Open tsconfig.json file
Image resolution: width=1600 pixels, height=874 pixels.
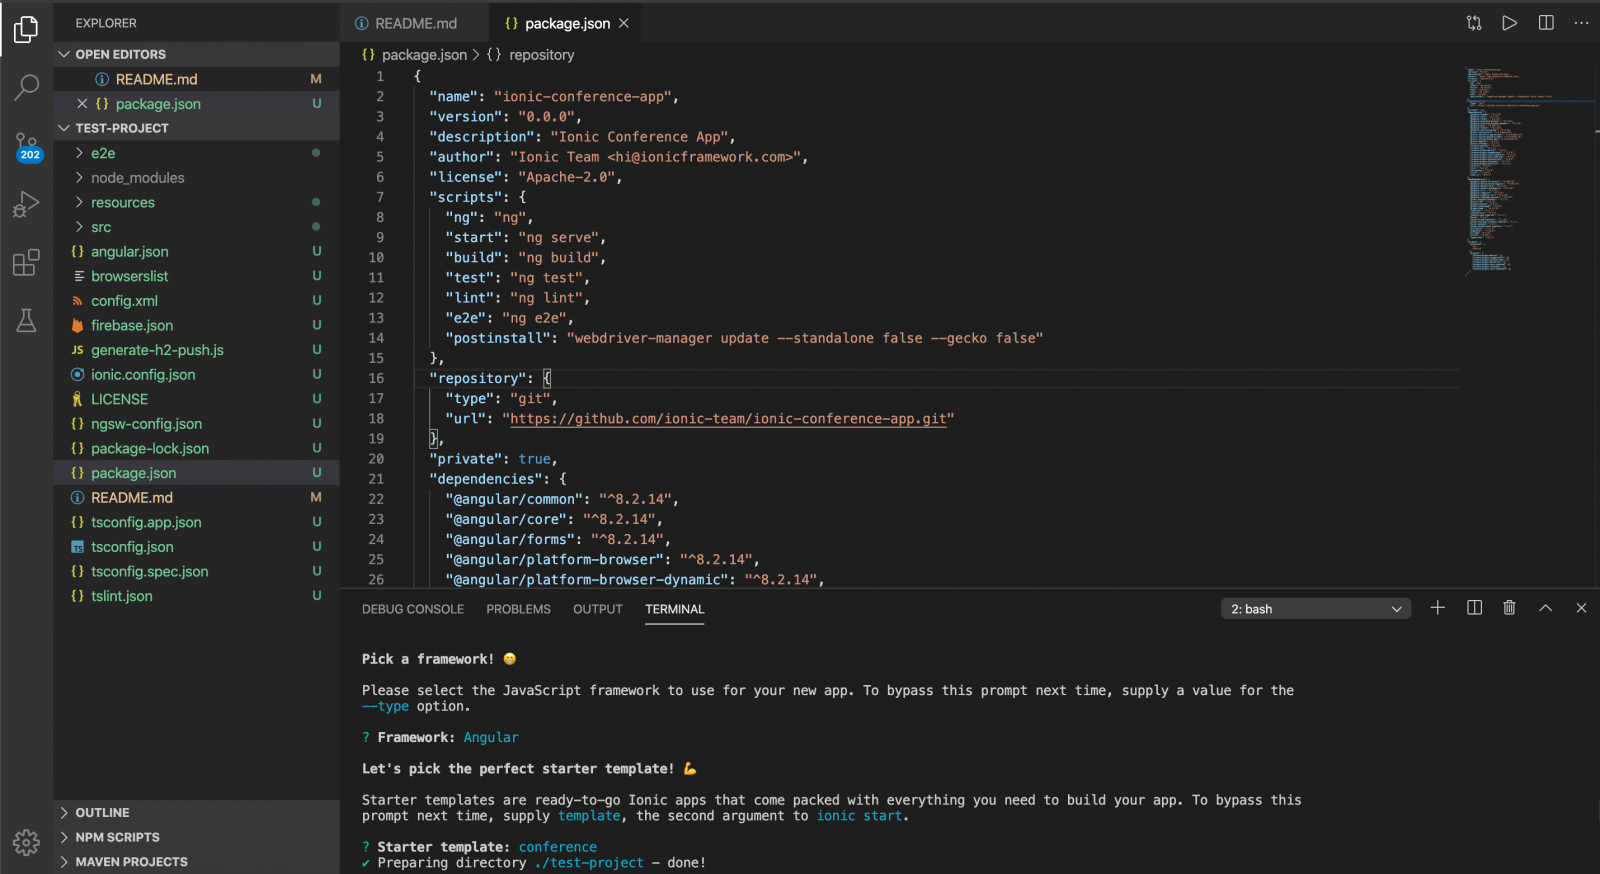[196, 547]
